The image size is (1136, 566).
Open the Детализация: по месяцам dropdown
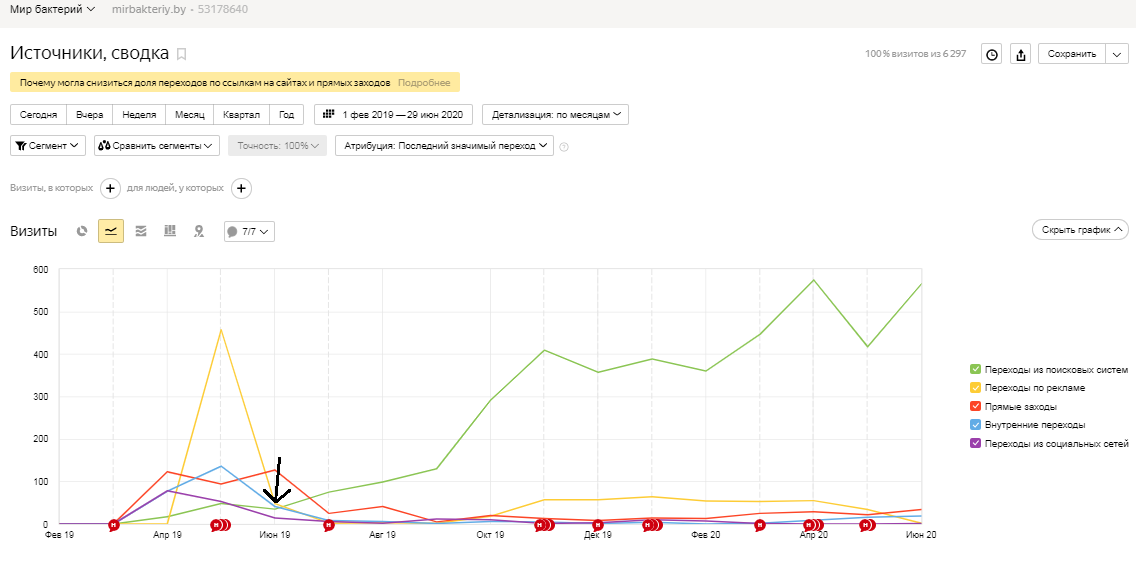(556, 115)
